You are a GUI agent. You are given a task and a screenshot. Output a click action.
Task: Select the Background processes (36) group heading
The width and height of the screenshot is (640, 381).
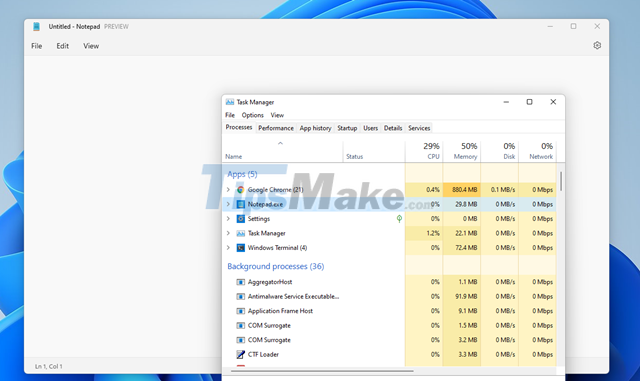[x=276, y=266]
